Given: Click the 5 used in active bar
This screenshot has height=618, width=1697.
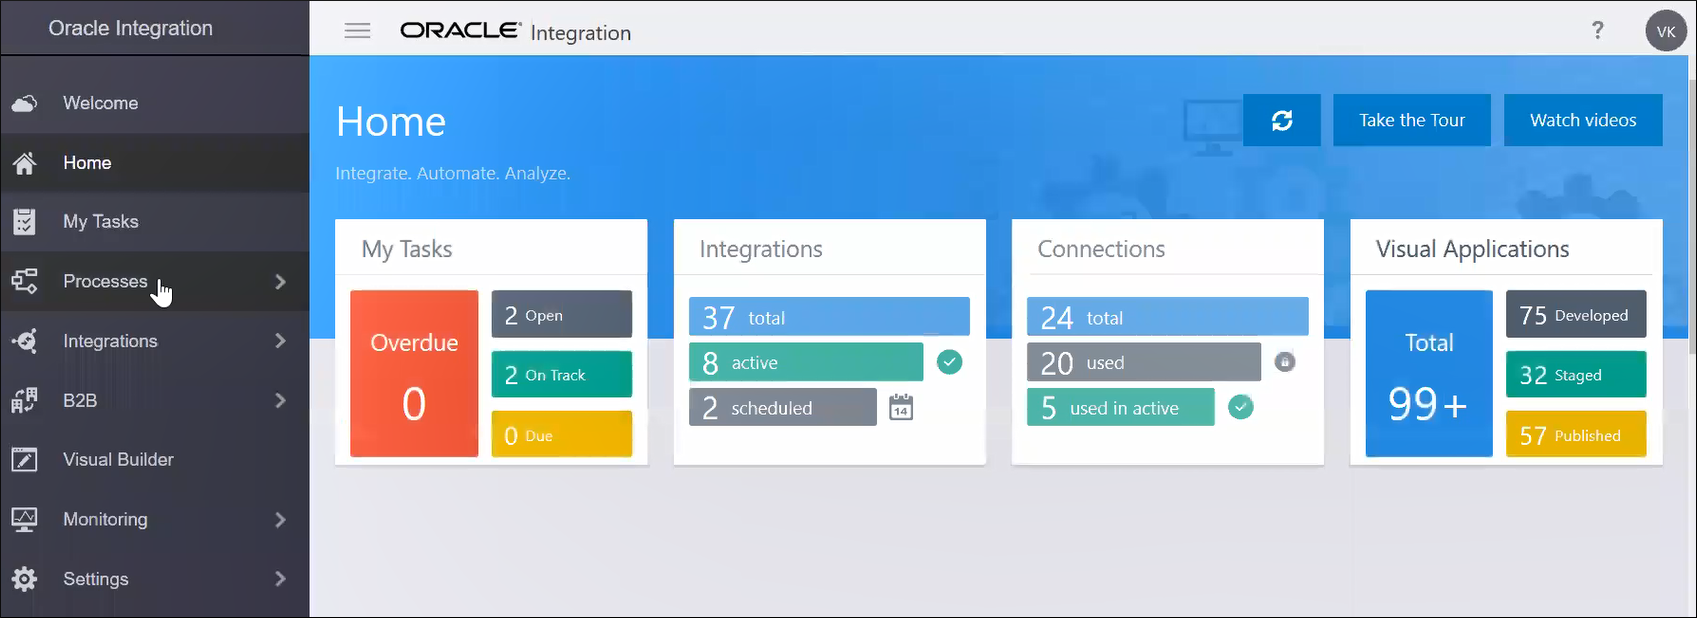Looking at the screenshot, I should tap(1121, 407).
